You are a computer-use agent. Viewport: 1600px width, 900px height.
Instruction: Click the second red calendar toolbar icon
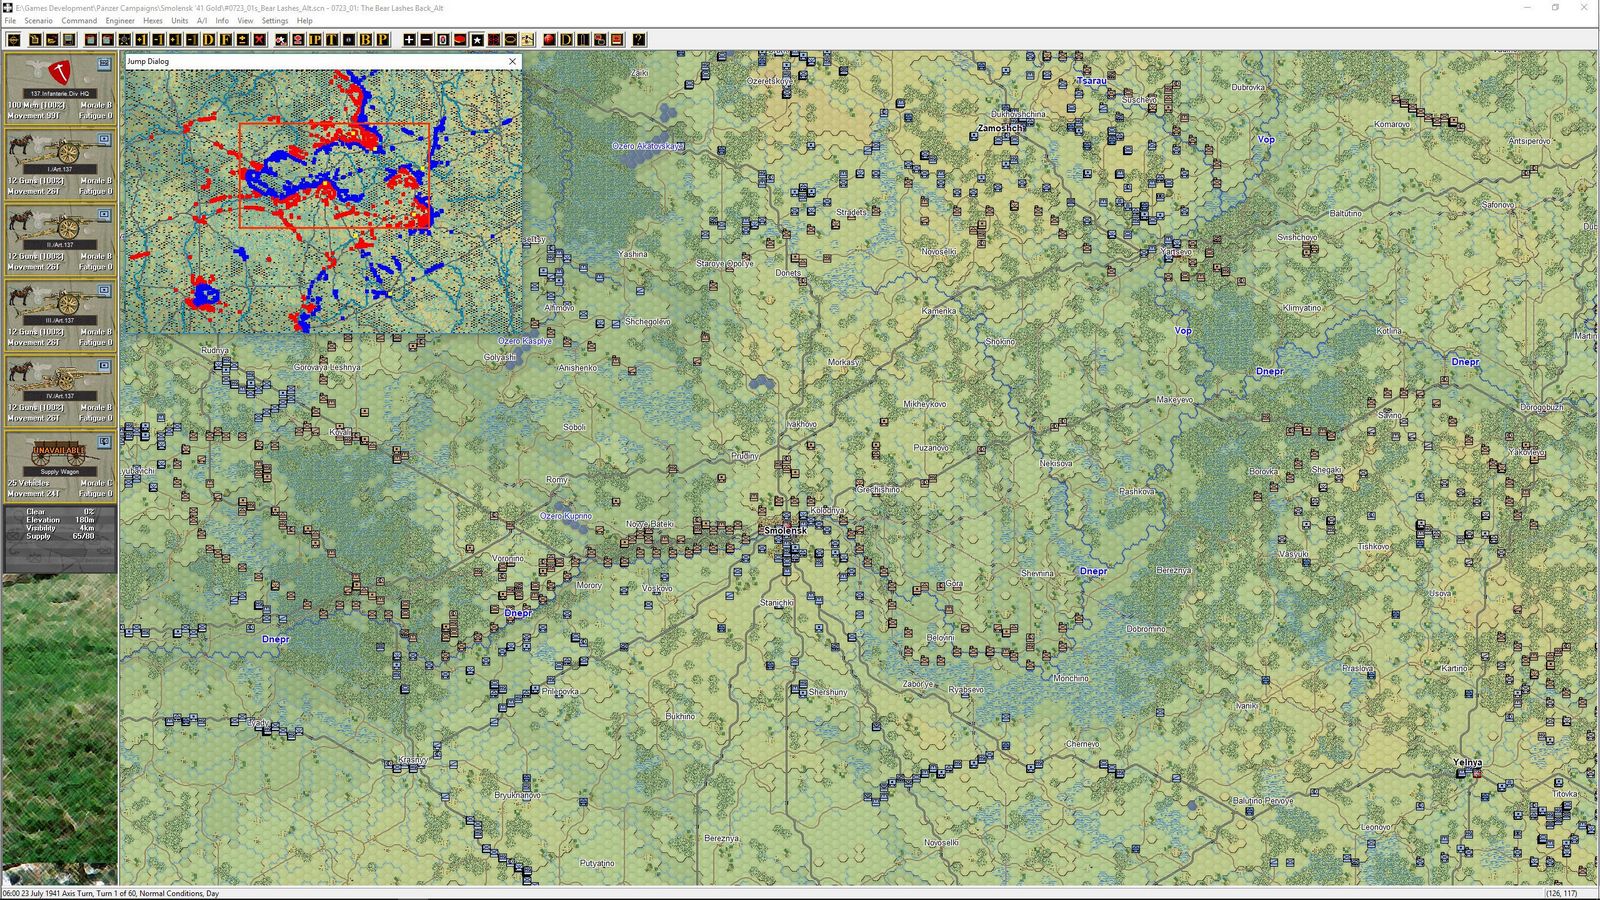point(107,40)
